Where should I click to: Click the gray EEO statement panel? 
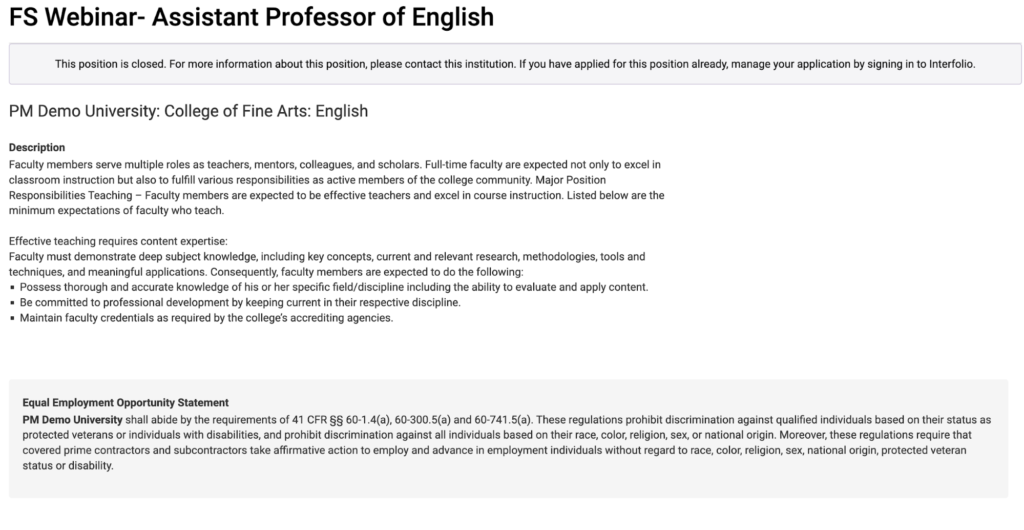[508, 439]
